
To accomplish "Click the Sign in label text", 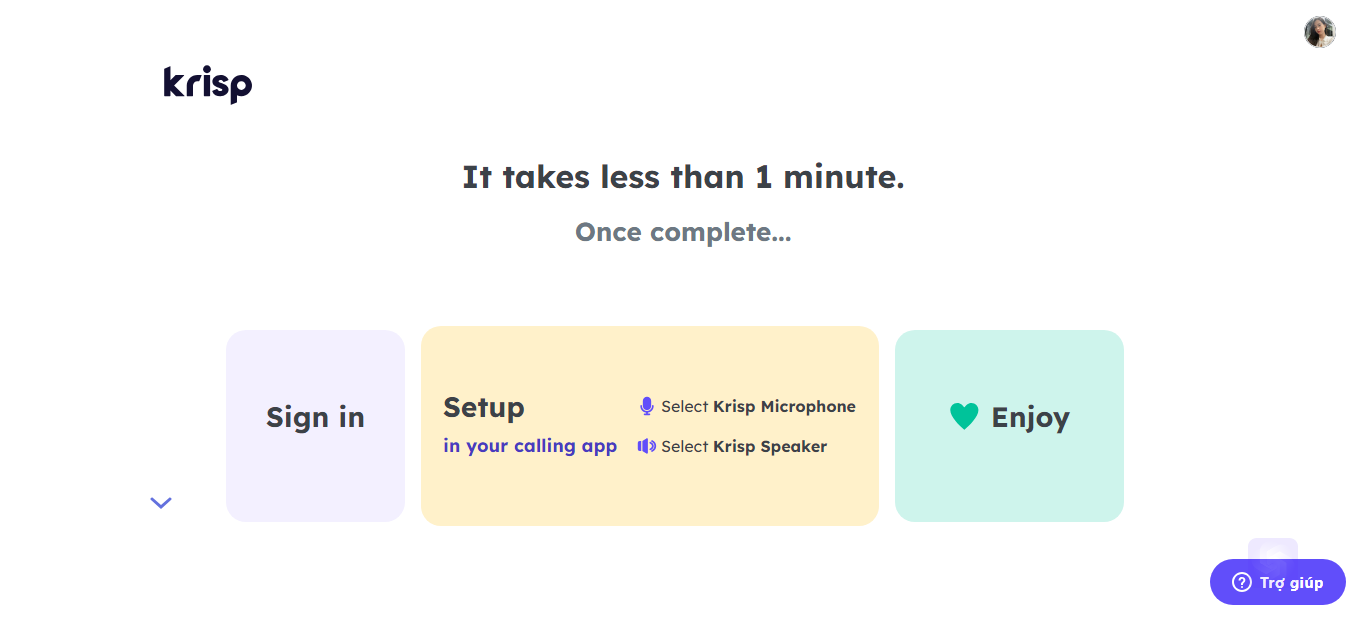I will pyautogui.click(x=315, y=417).
